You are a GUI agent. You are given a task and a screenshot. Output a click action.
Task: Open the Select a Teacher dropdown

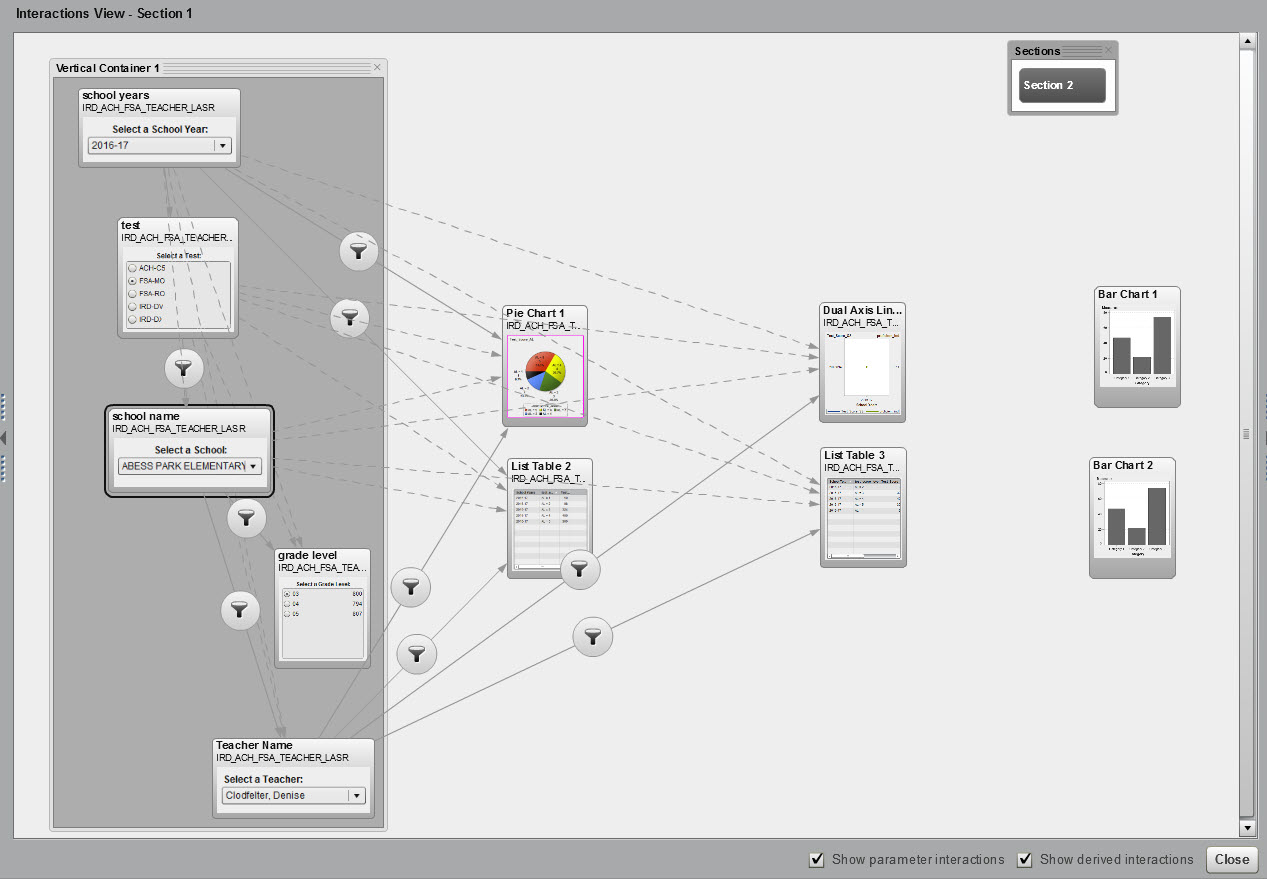[357, 795]
